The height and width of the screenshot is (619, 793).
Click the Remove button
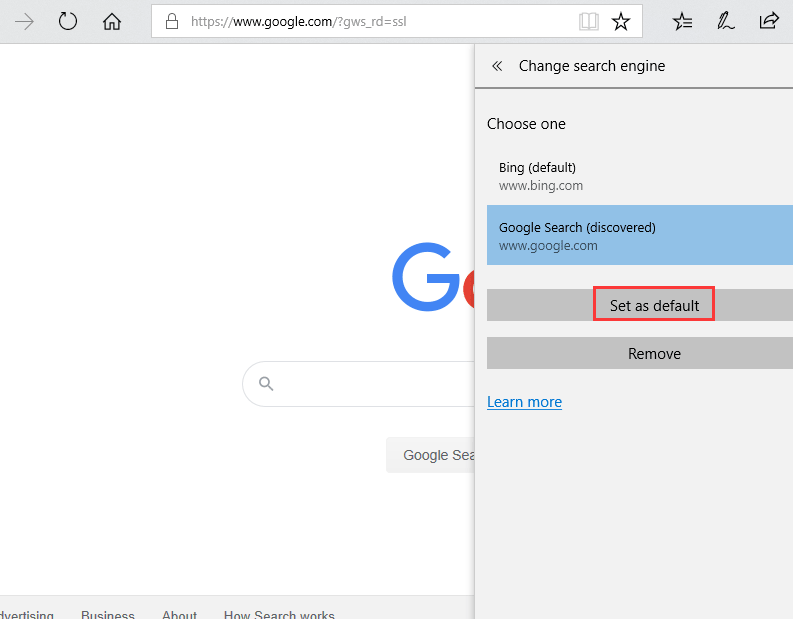640,353
